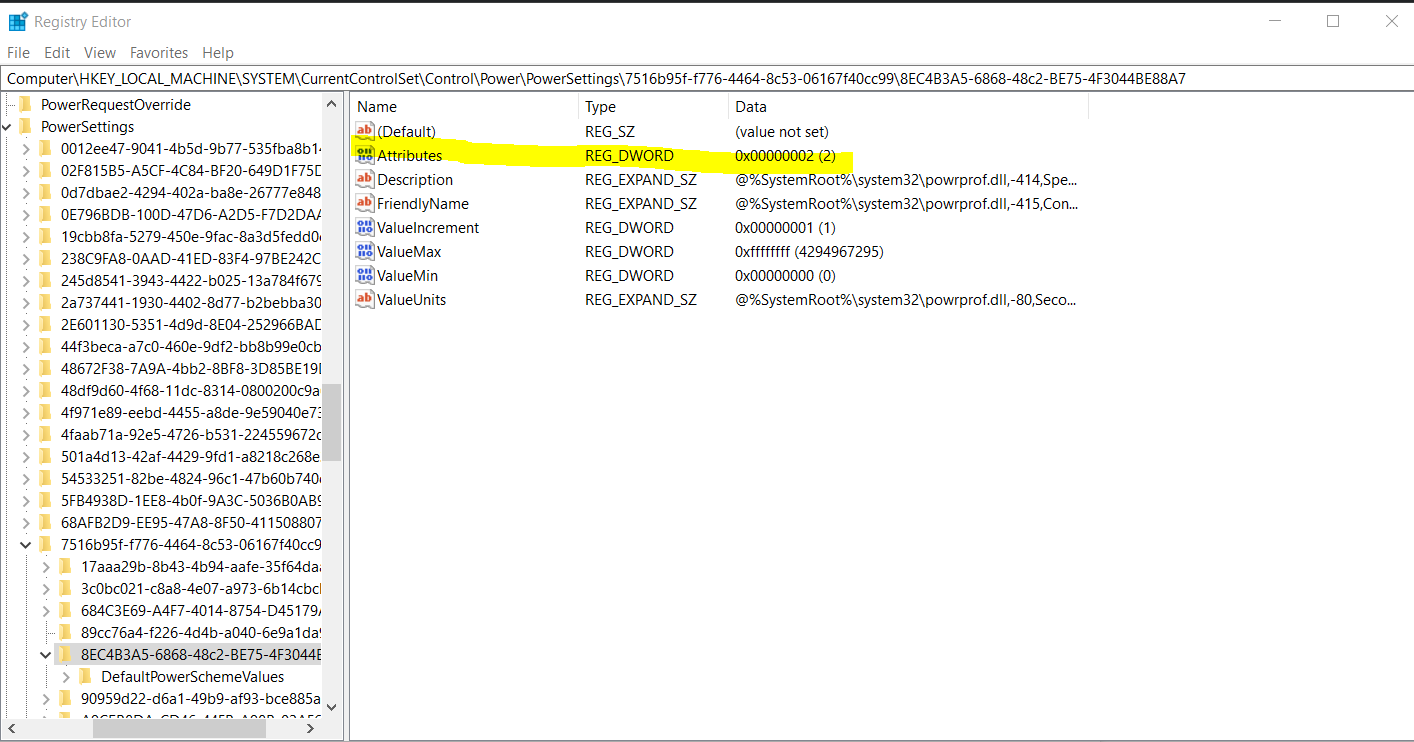The height and width of the screenshot is (742, 1414).
Task: Select the ValueUnits string icon
Action: (x=365, y=300)
